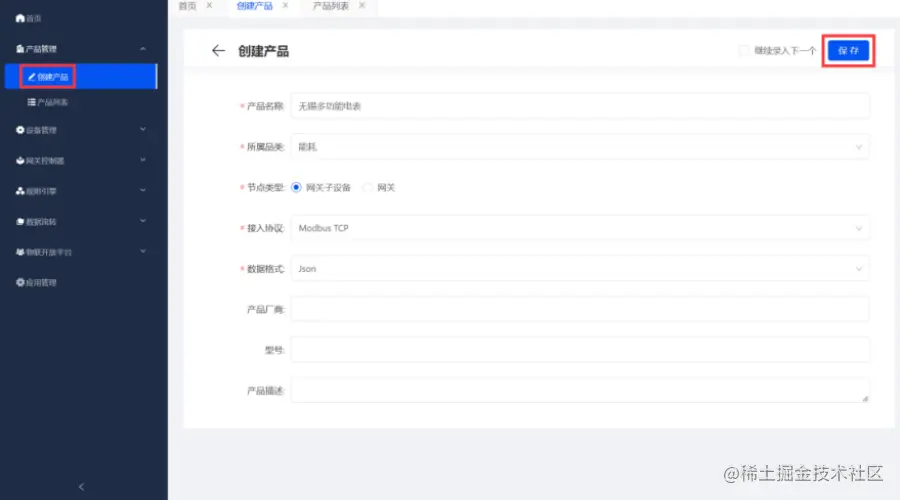Image resolution: width=900 pixels, height=500 pixels.
Task: Tick the 继续录入下一个 checkbox
Action: pos(744,51)
